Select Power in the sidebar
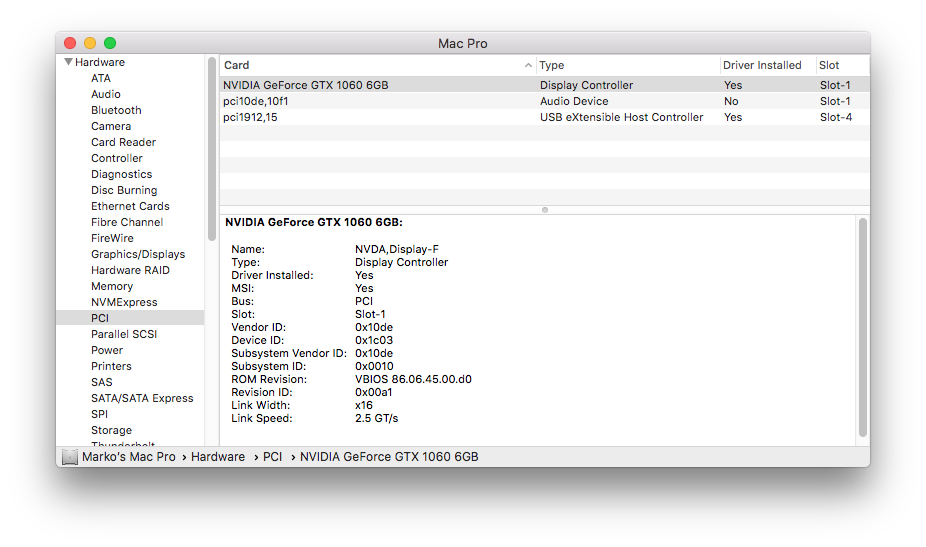This screenshot has width=926, height=547. pyautogui.click(x=107, y=350)
